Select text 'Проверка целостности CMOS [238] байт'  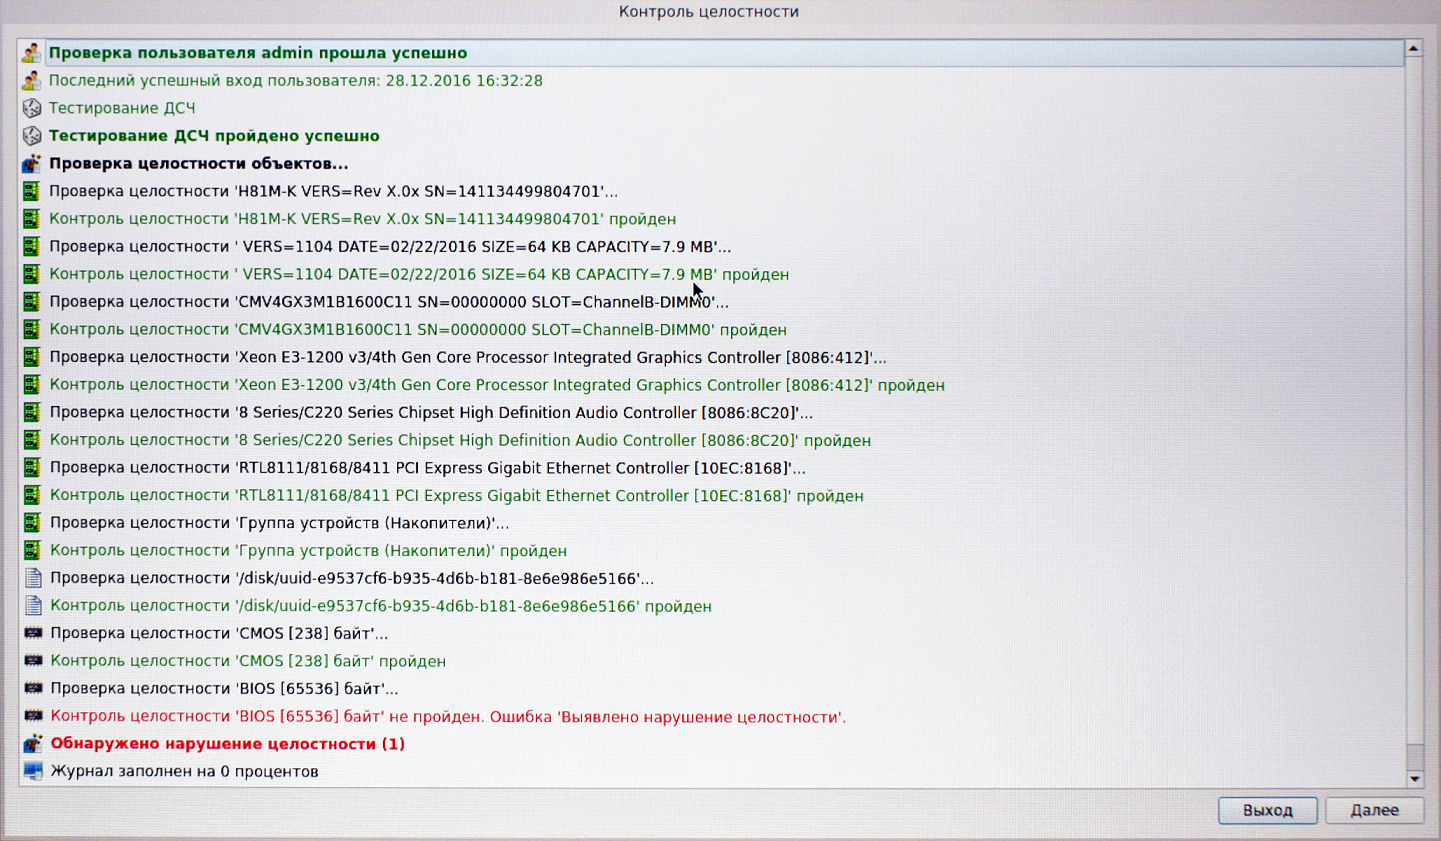pos(219,634)
